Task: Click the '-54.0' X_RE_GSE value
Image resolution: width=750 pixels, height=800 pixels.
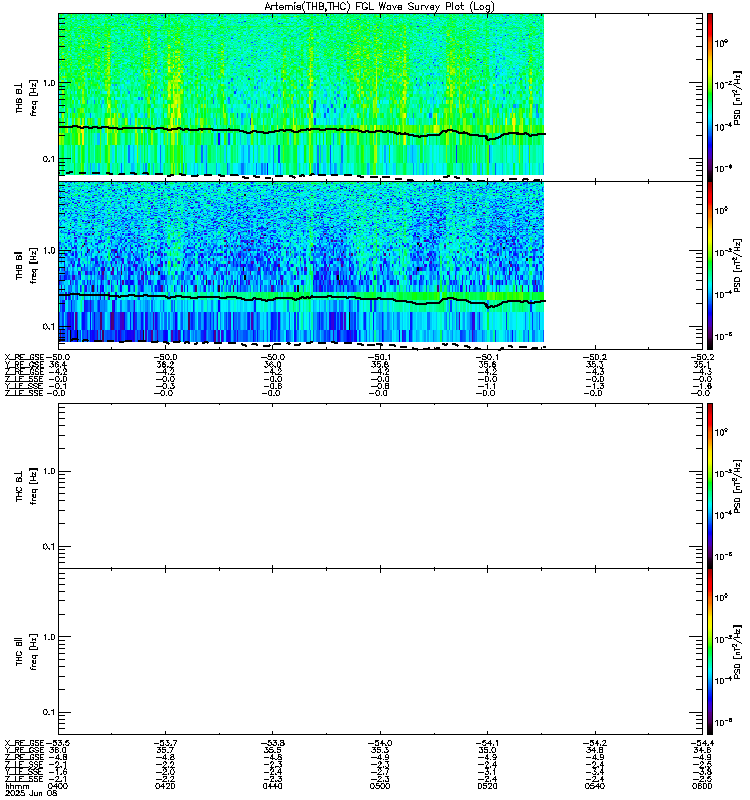Action: point(380,743)
